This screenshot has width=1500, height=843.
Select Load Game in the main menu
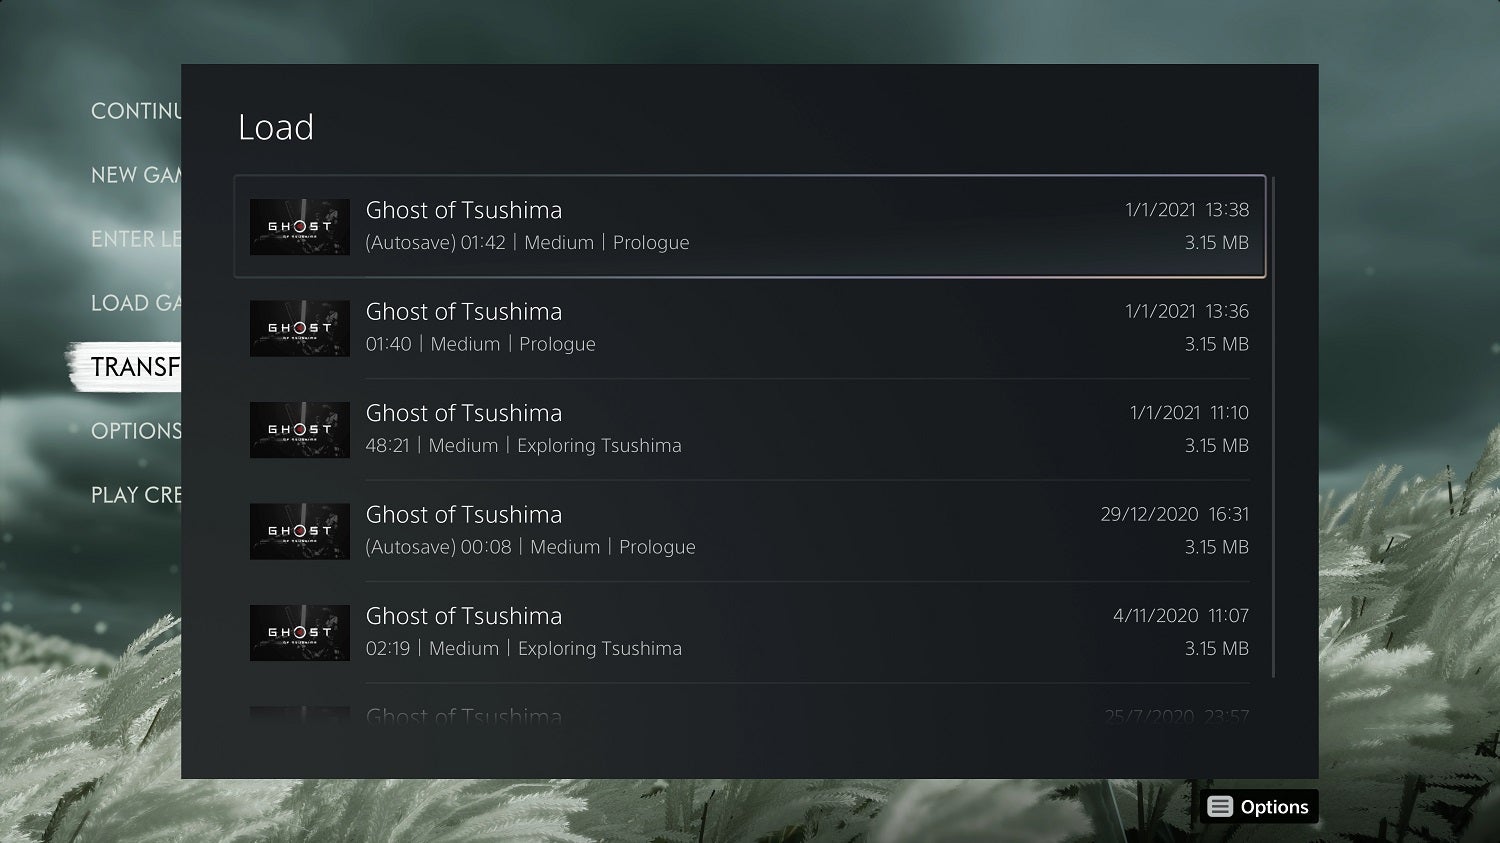point(136,303)
